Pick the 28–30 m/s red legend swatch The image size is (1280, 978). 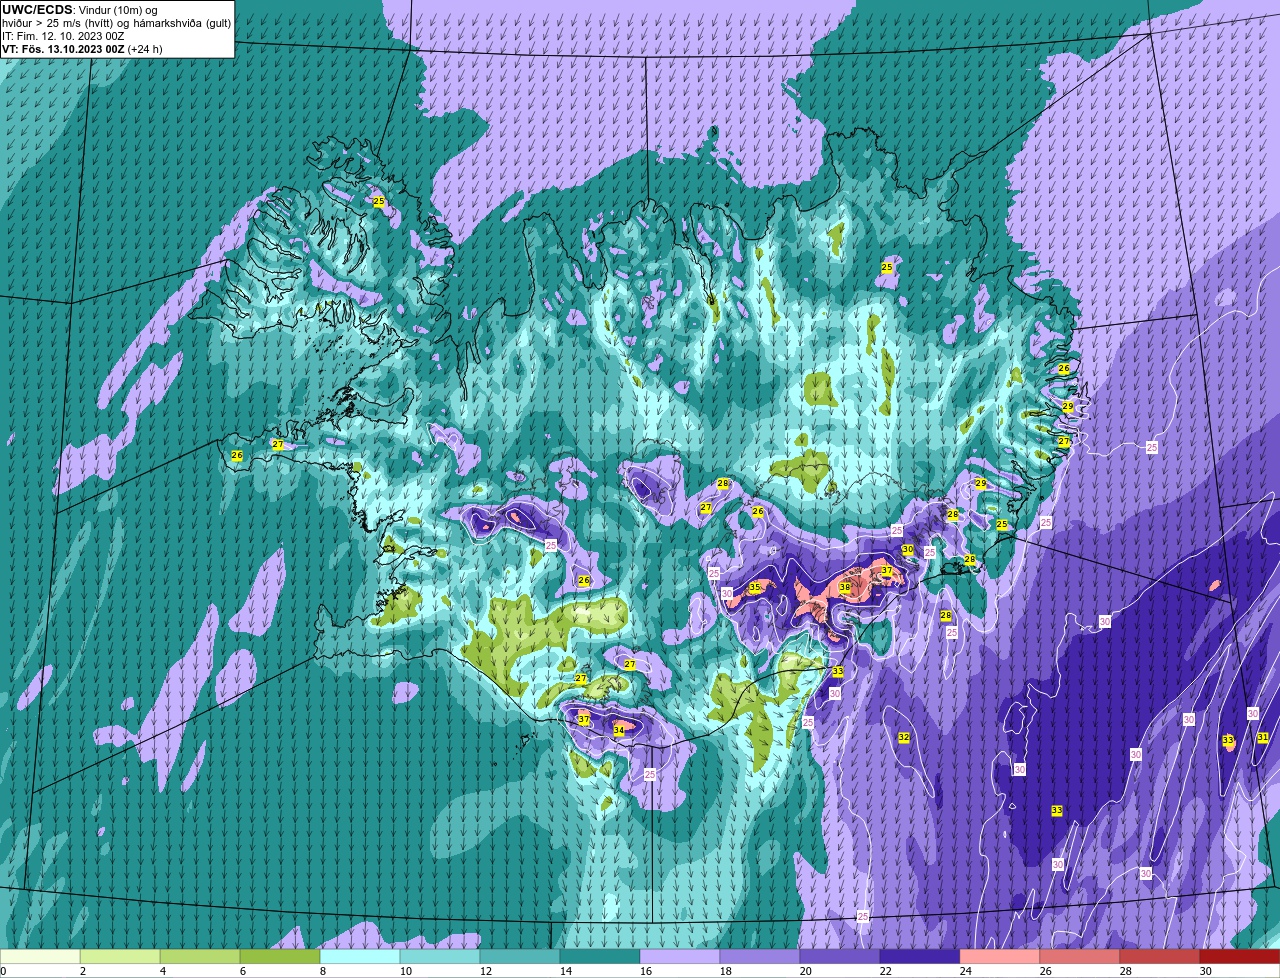pos(1160,957)
